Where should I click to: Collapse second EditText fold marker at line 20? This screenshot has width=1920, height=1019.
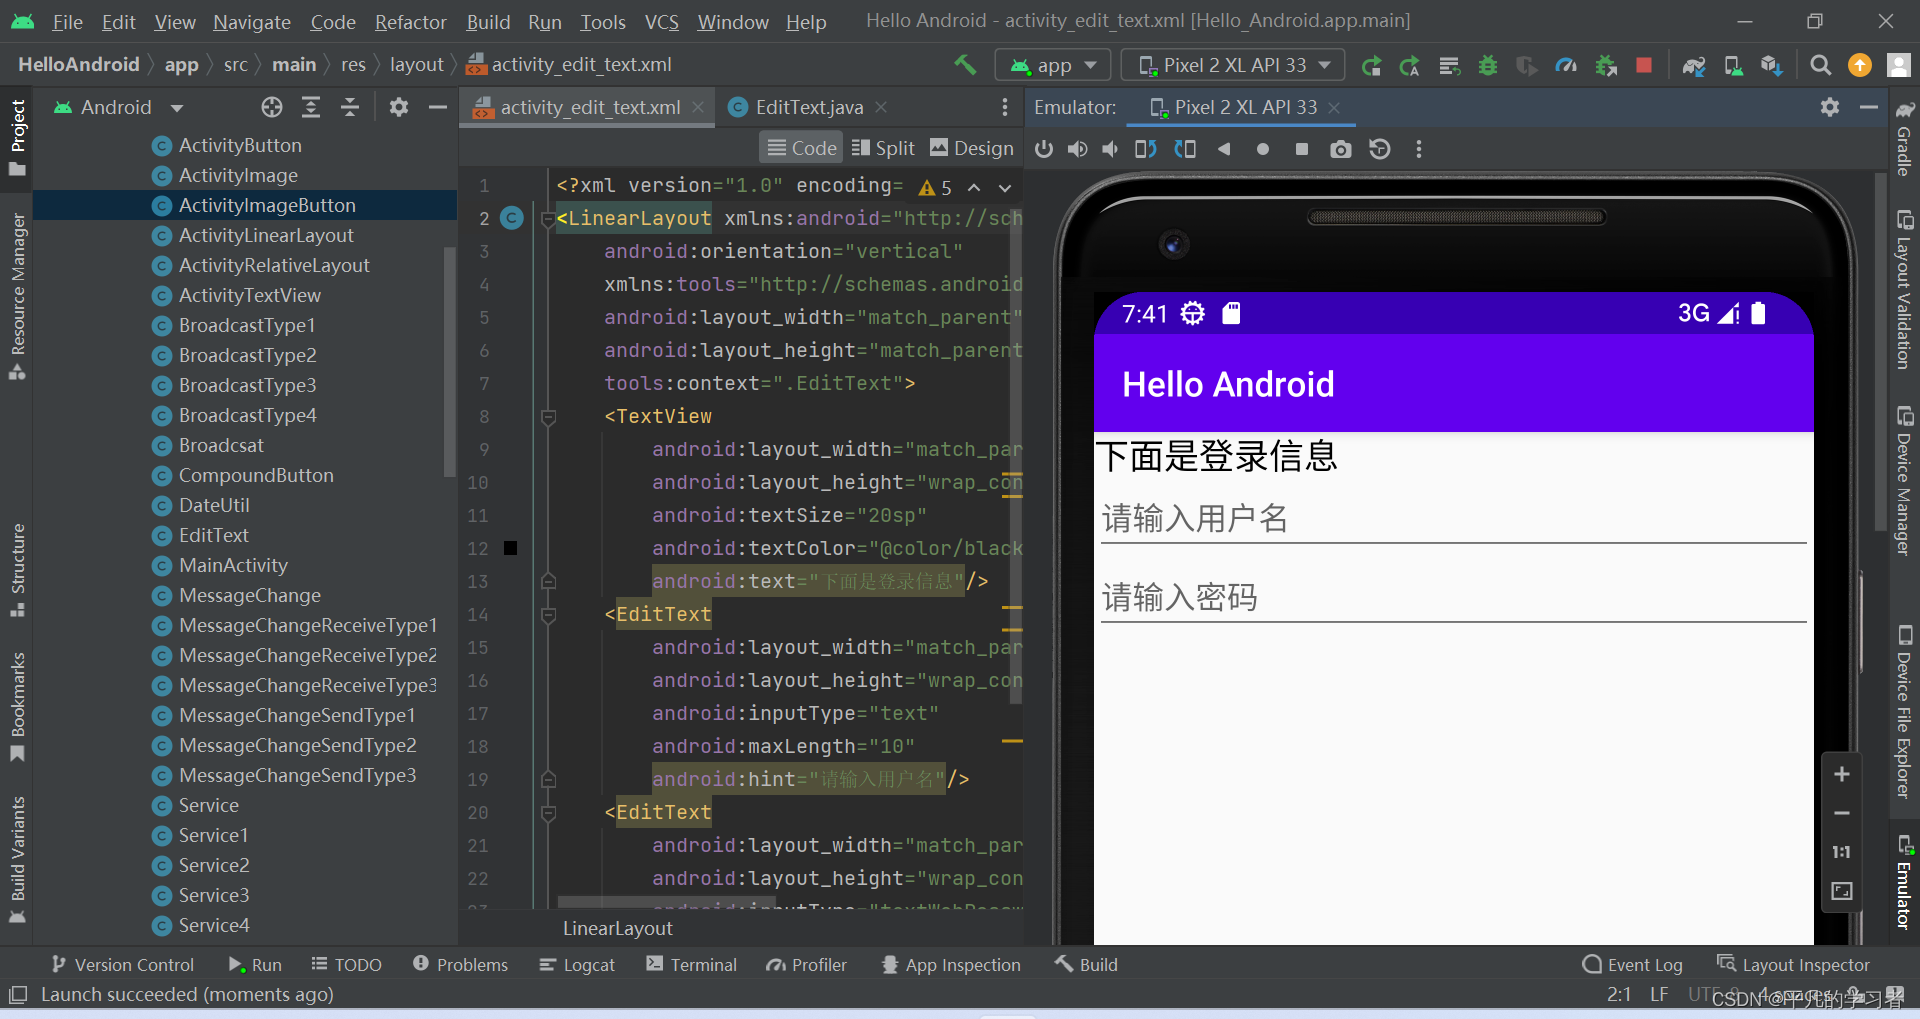point(548,813)
